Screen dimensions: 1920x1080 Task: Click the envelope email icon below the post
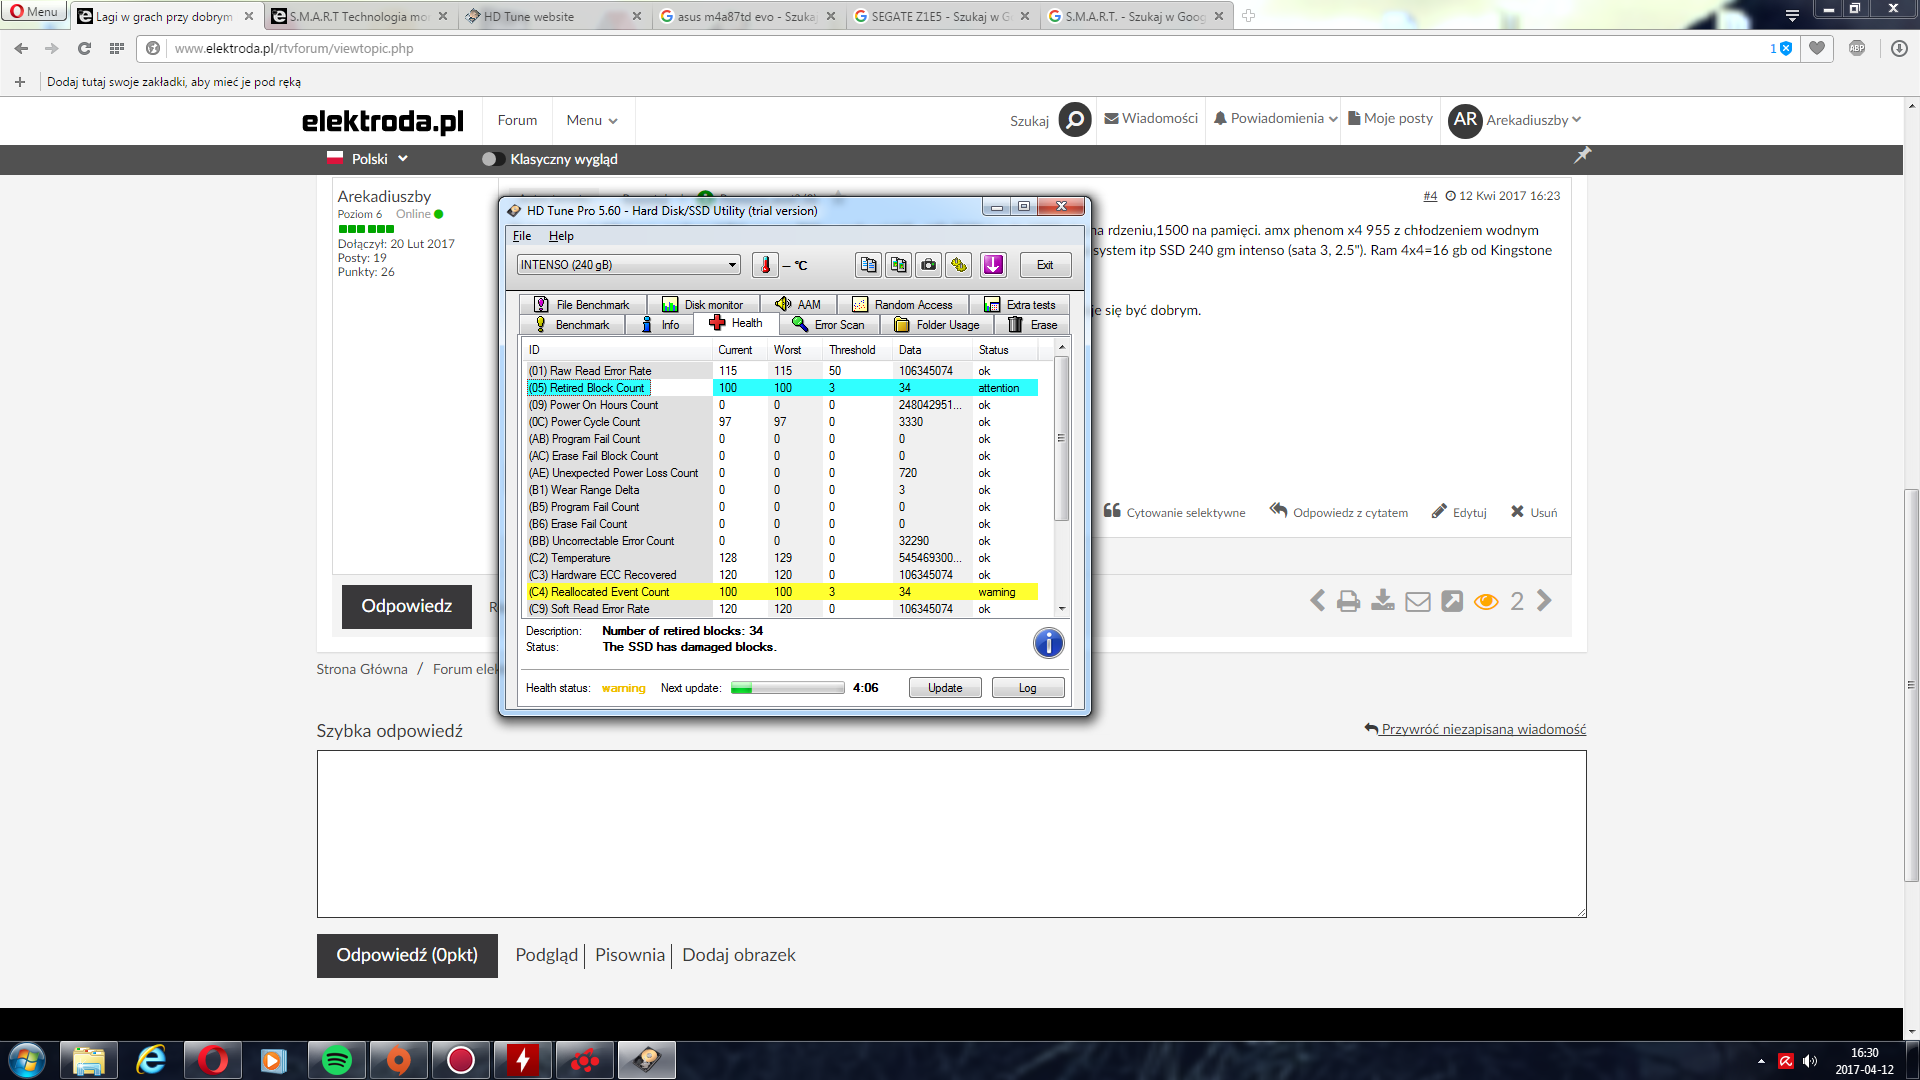tap(1418, 601)
